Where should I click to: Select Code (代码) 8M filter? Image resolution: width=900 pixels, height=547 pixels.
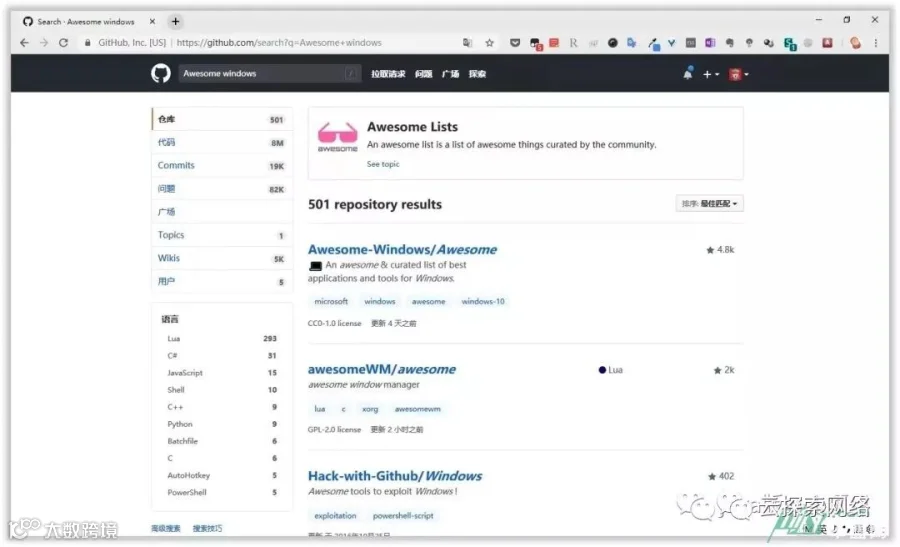pos(222,142)
